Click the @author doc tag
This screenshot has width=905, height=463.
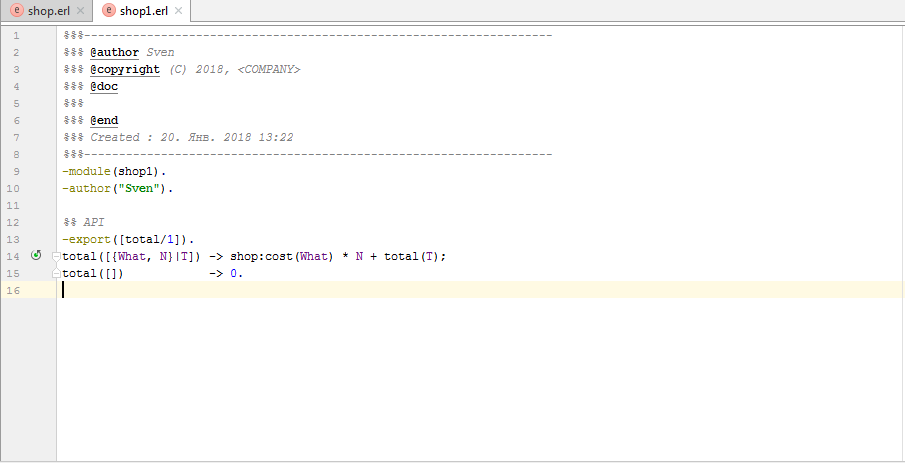coord(114,53)
